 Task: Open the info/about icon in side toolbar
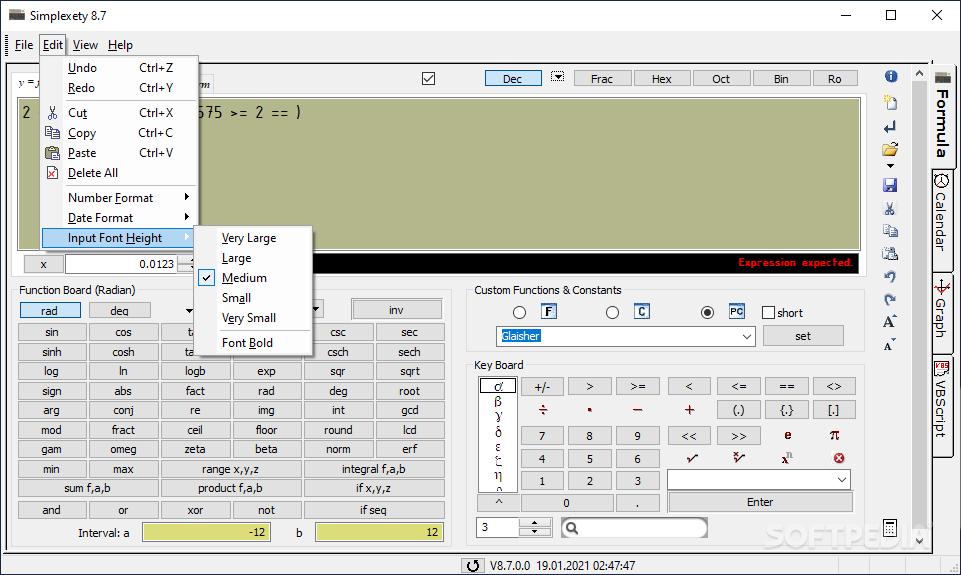[x=891, y=76]
